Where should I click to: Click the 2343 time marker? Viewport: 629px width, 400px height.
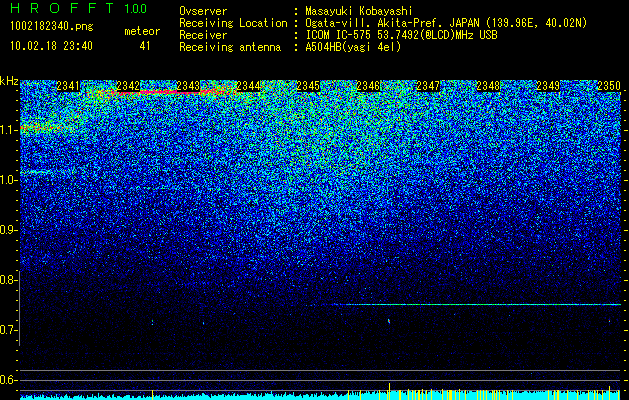(x=188, y=86)
